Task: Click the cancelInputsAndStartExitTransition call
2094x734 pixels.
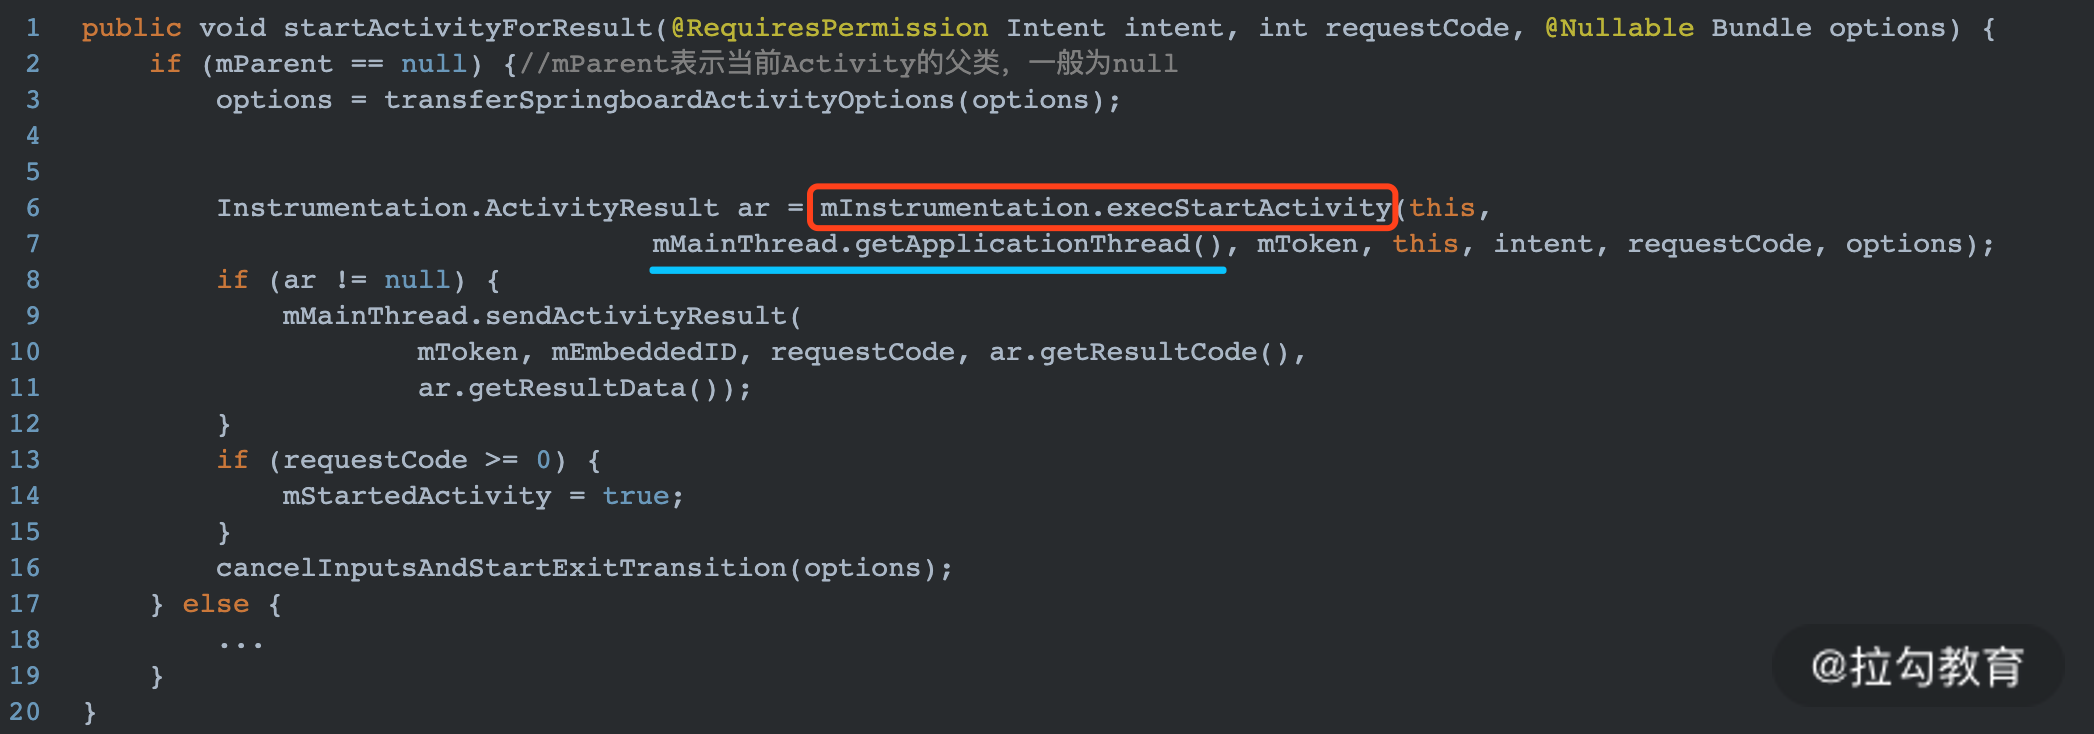Action: (x=501, y=568)
